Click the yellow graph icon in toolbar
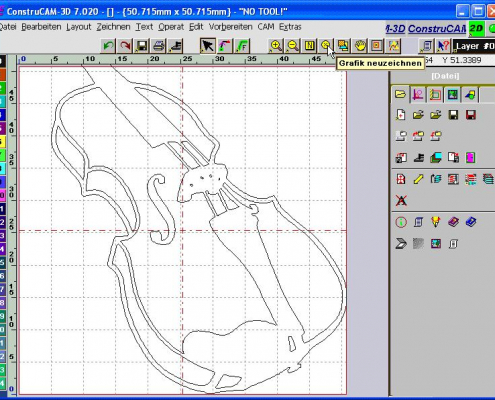 point(394,46)
